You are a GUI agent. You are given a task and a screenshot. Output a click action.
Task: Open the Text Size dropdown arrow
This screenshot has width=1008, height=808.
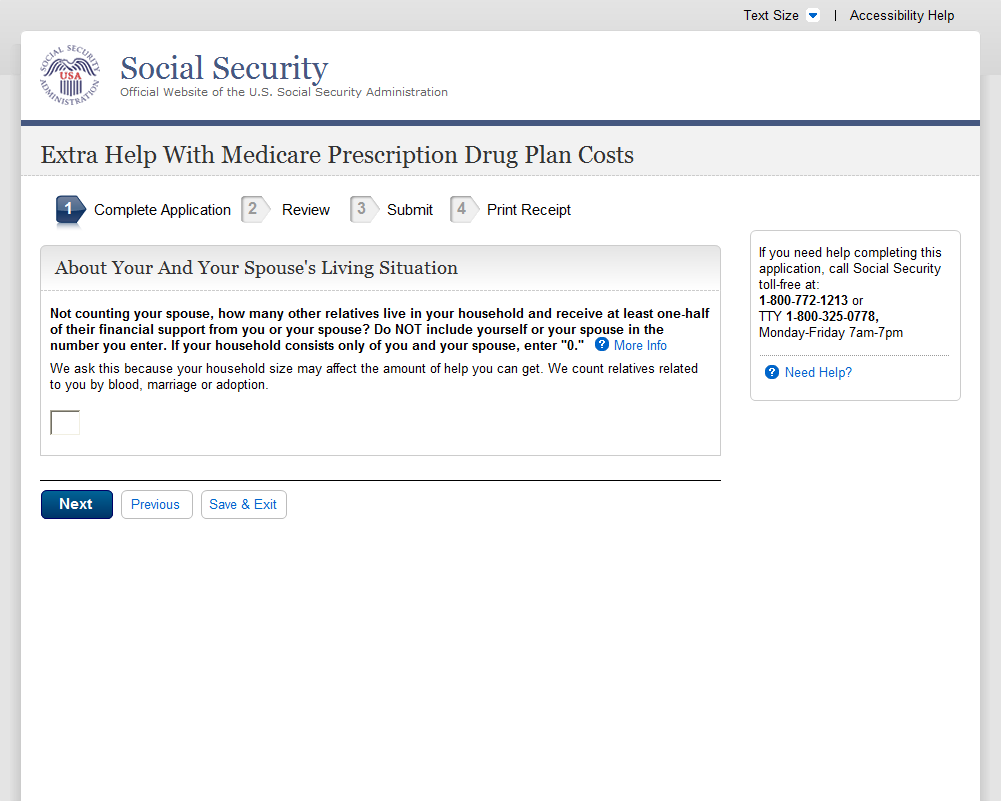[812, 16]
